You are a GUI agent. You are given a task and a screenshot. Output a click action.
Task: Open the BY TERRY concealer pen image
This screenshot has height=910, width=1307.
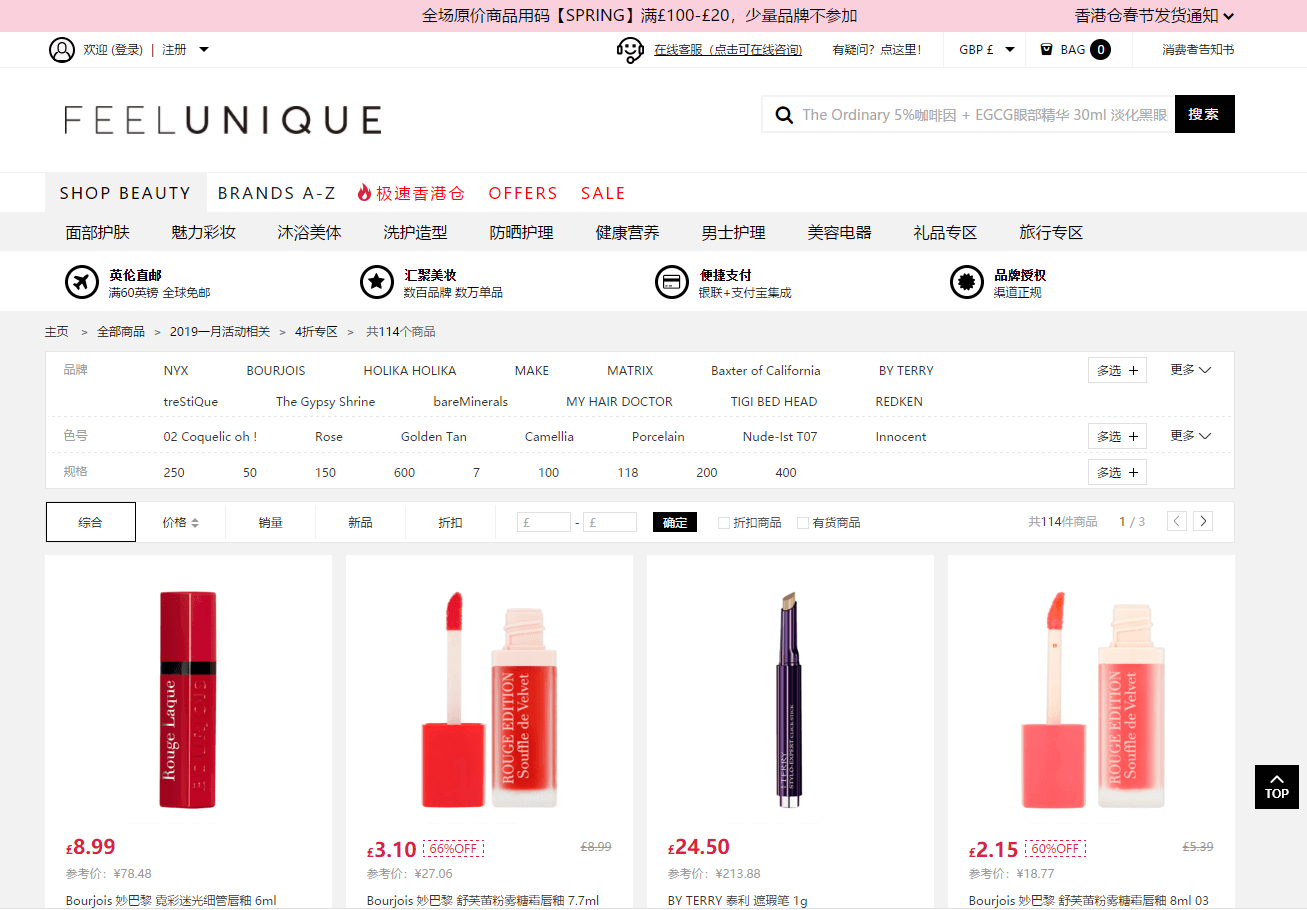790,699
